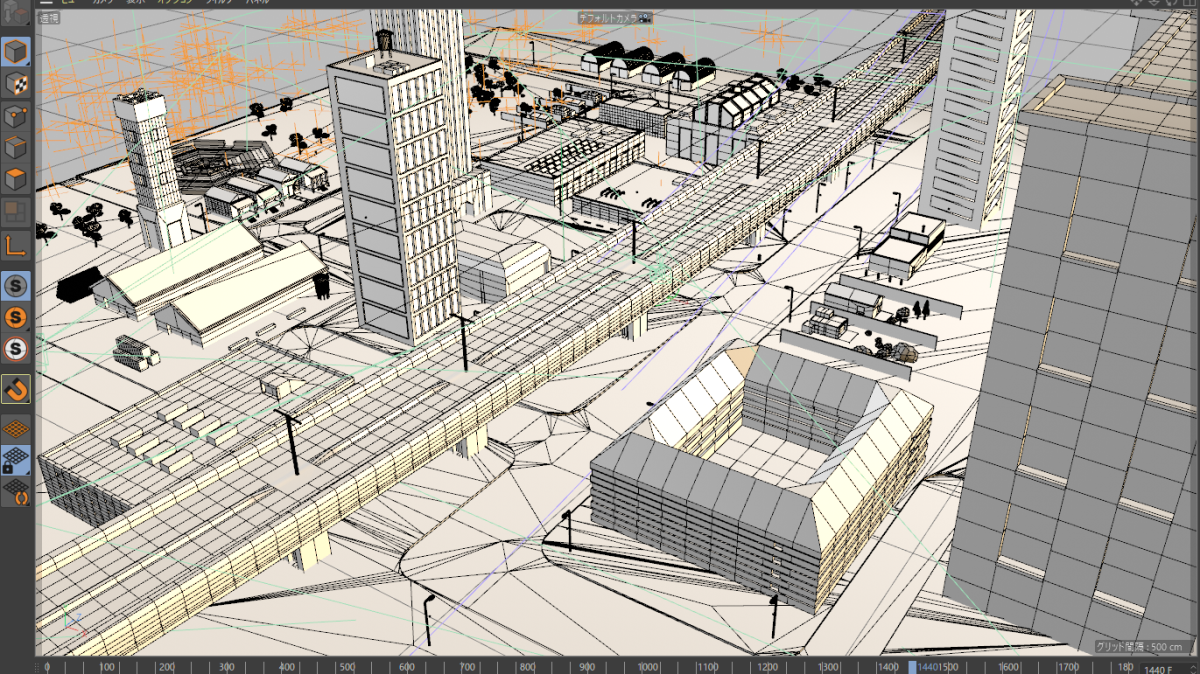The height and width of the screenshot is (674, 1200).
Task: Click the デフォルトカメラ camera label
Action: click(612, 18)
